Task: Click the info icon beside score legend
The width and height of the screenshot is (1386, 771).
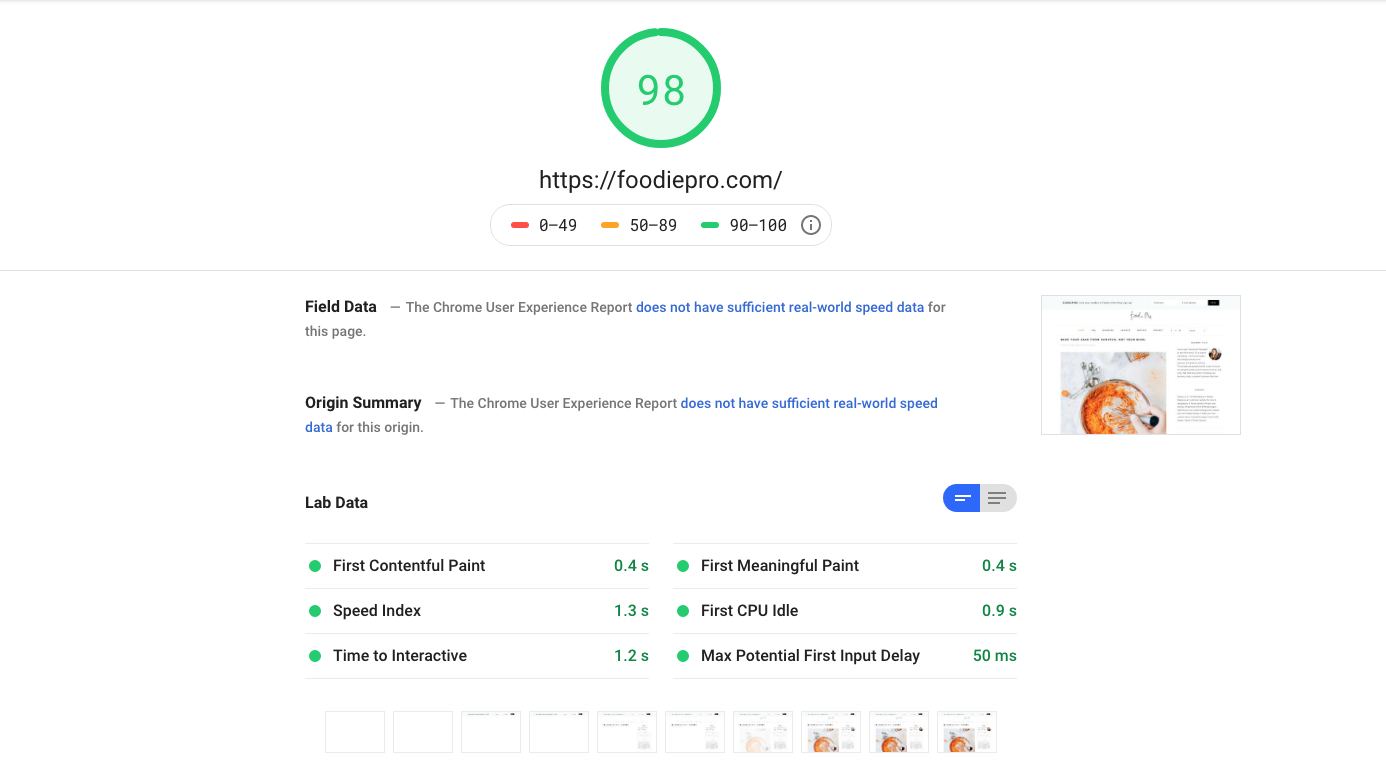Action: click(x=811, y=225)
